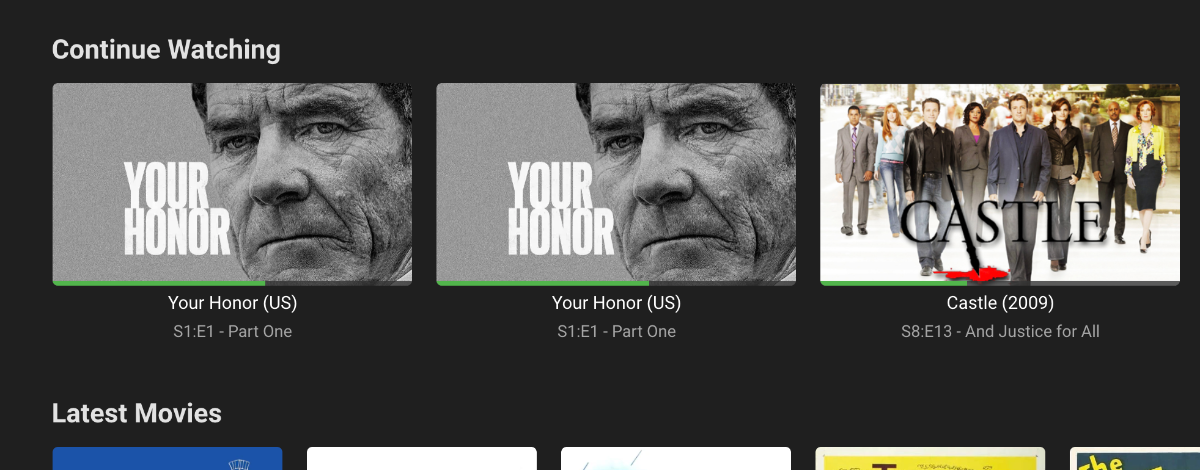Open 'S8:E13 - And Justice for All'
1200x470 pixels.
point(1000,331)
